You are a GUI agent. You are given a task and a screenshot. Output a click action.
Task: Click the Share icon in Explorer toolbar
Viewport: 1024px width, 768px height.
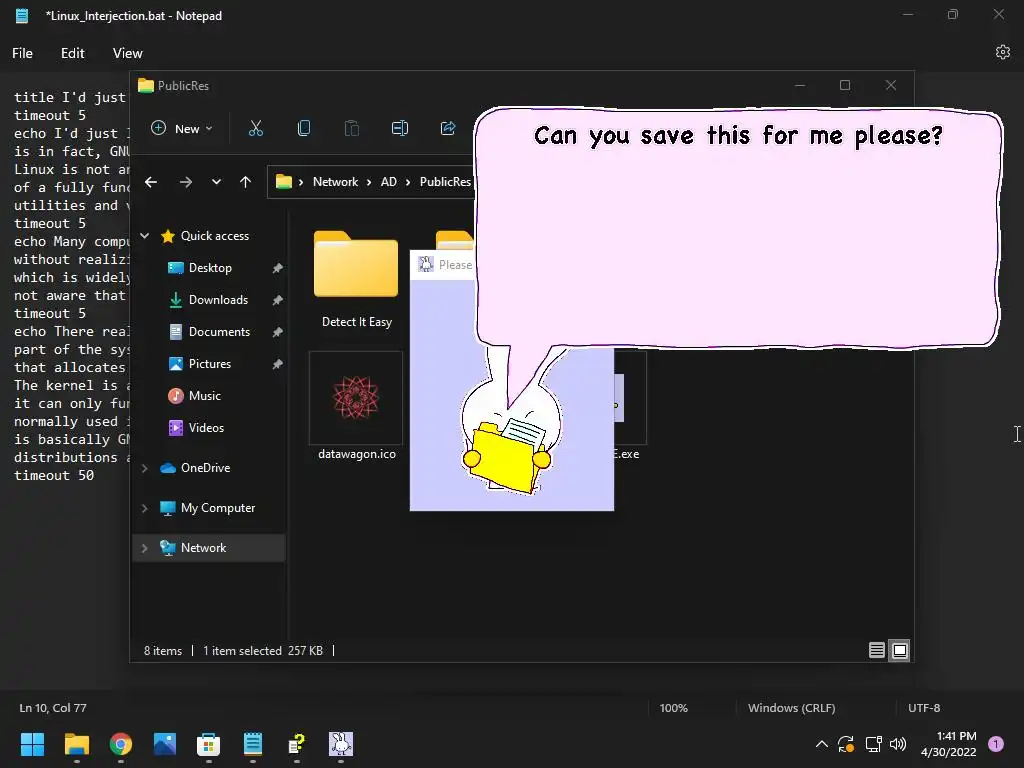(x=448, y=129)
